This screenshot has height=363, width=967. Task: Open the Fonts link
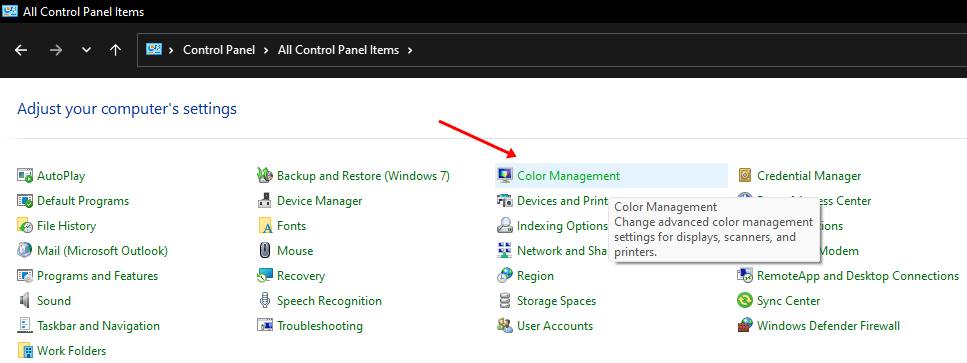pyautogui.click(x=291, y=226)
